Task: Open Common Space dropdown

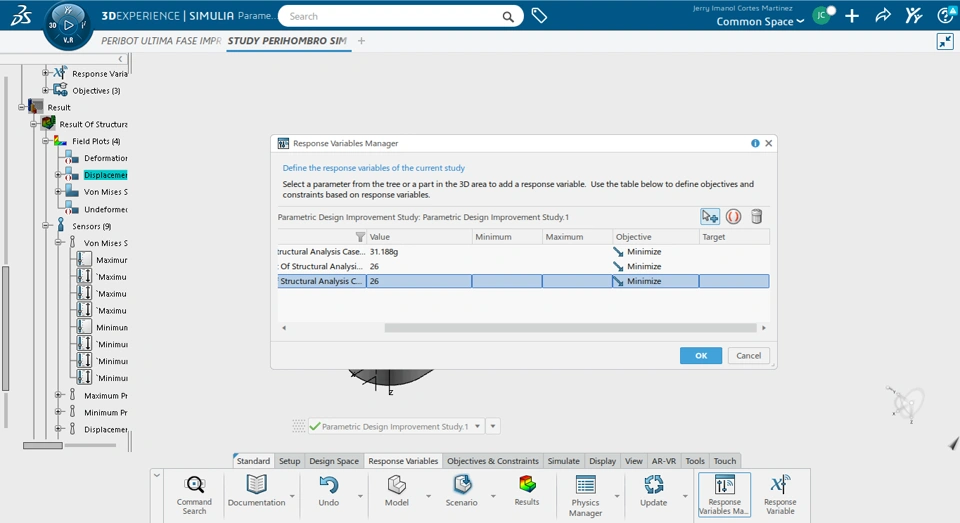Action: [x=760, y=21]
